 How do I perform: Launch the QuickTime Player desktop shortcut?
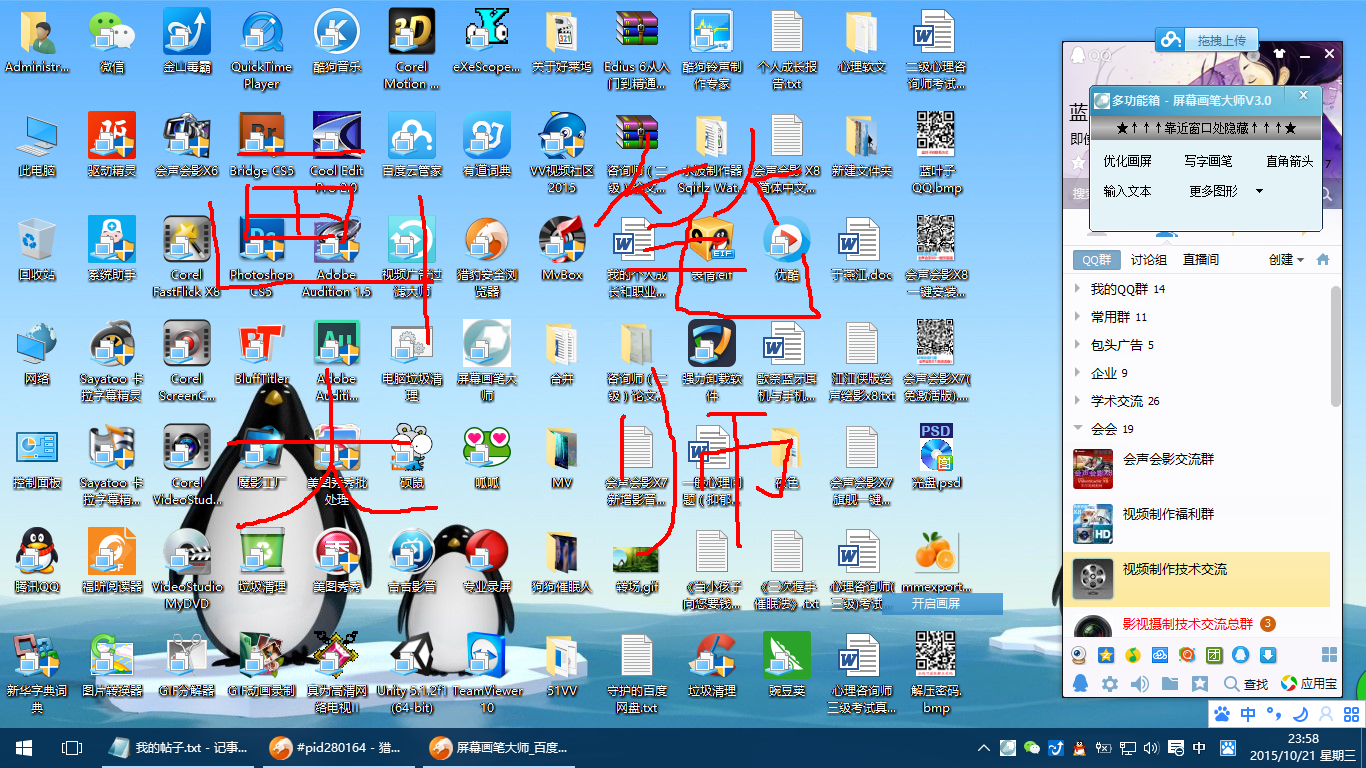pyautogui.click(x=262, y=49)
